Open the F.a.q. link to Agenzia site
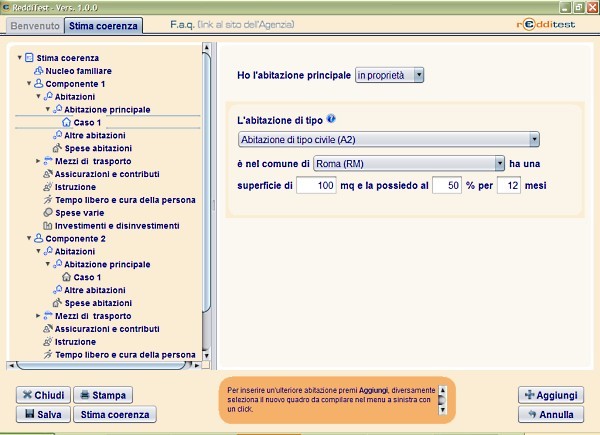Image resolution: width=600 pixels, height=435 pixels. click(232, 24)
